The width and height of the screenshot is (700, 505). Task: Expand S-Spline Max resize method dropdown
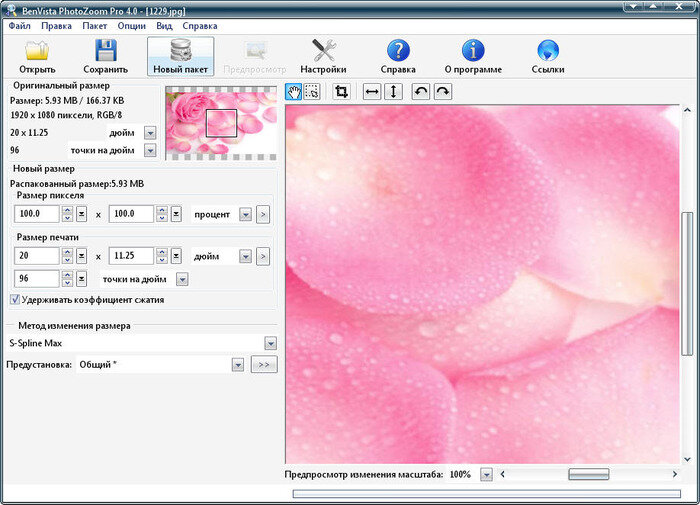pyautogui.click(x=270, y=343)
